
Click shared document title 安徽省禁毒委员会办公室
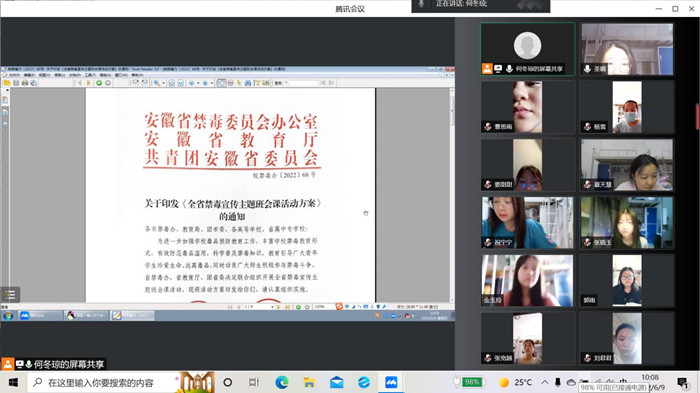tap(231, 121)
